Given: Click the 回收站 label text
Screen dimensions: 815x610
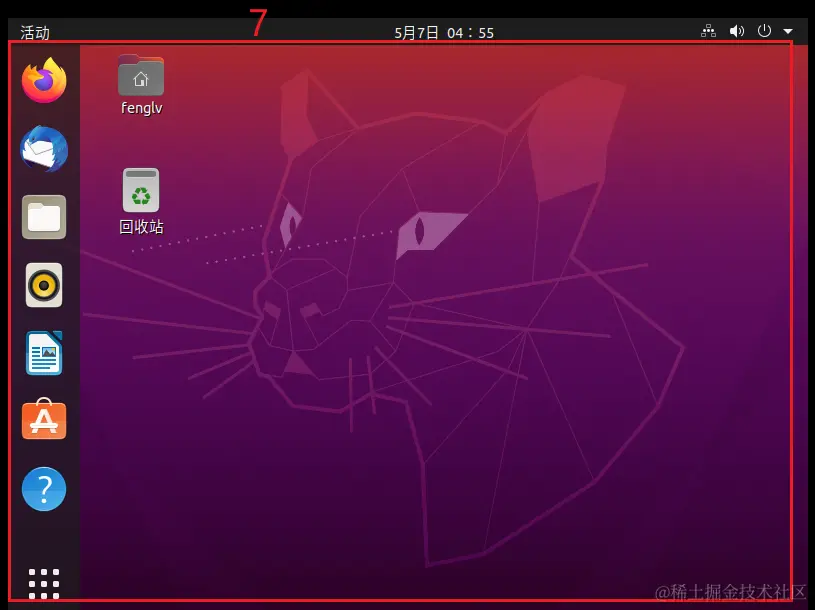Looking at the screenshot, I should [141, 227].
